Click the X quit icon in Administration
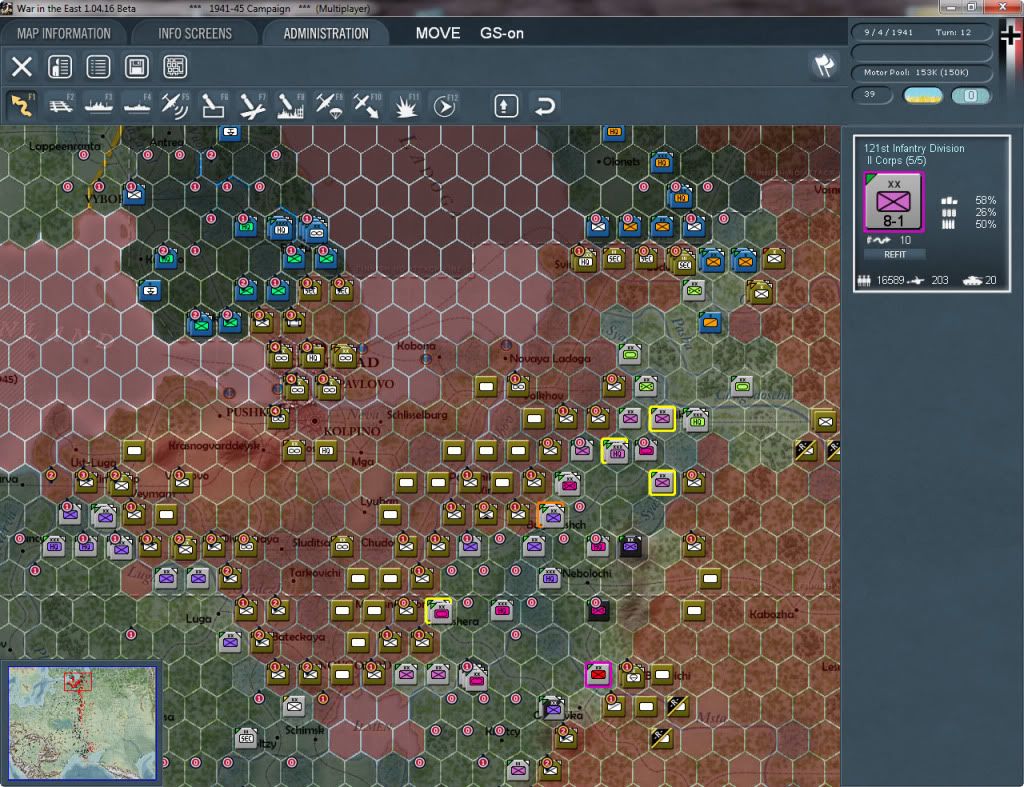Screen dimensions: 1024x787 [x=22, y=67]
